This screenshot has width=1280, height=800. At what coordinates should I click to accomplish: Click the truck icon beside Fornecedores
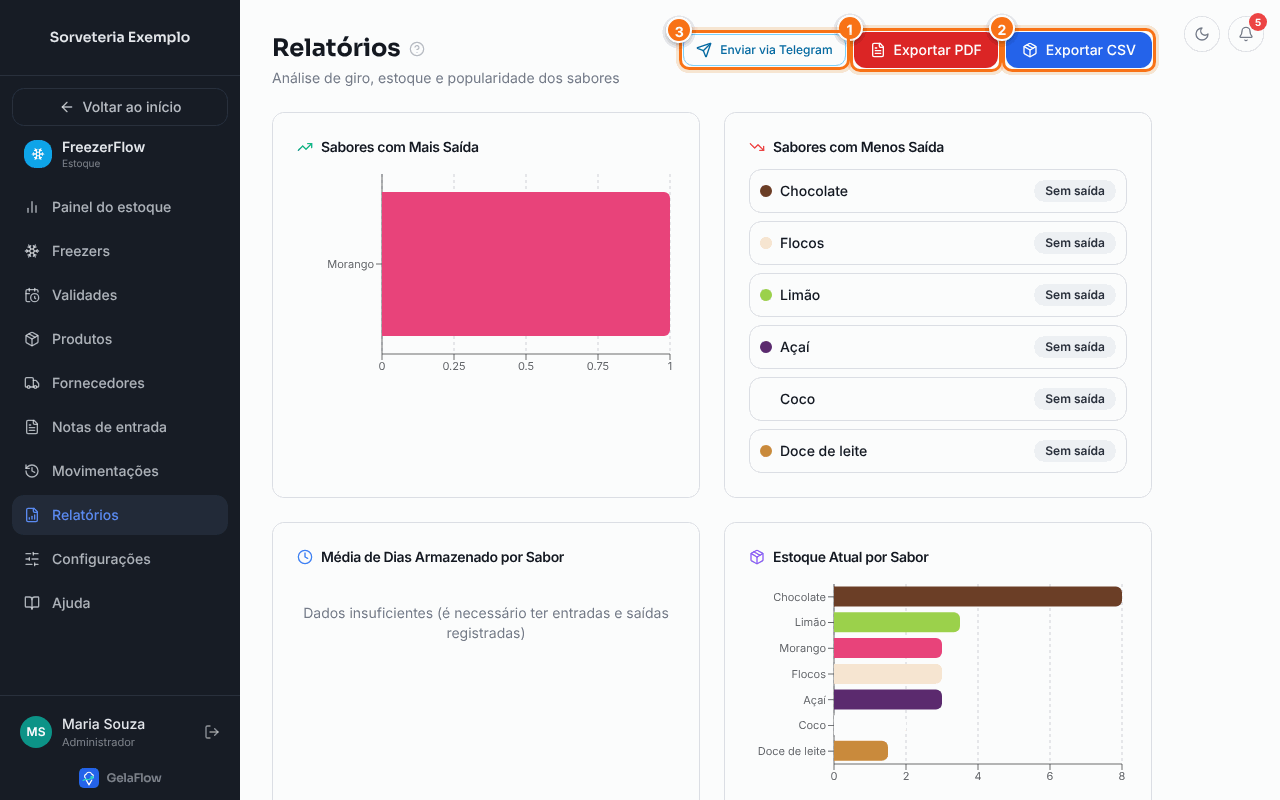32,383
